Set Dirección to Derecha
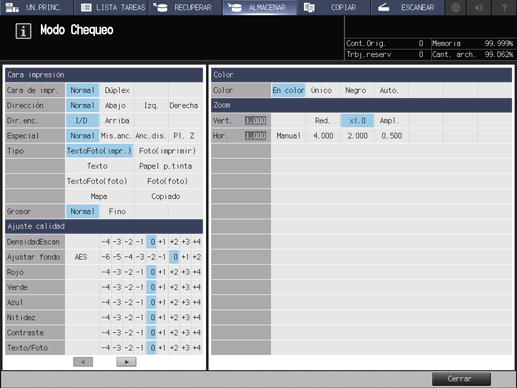This screenshot has width=517, height=388. click(185, 105)
